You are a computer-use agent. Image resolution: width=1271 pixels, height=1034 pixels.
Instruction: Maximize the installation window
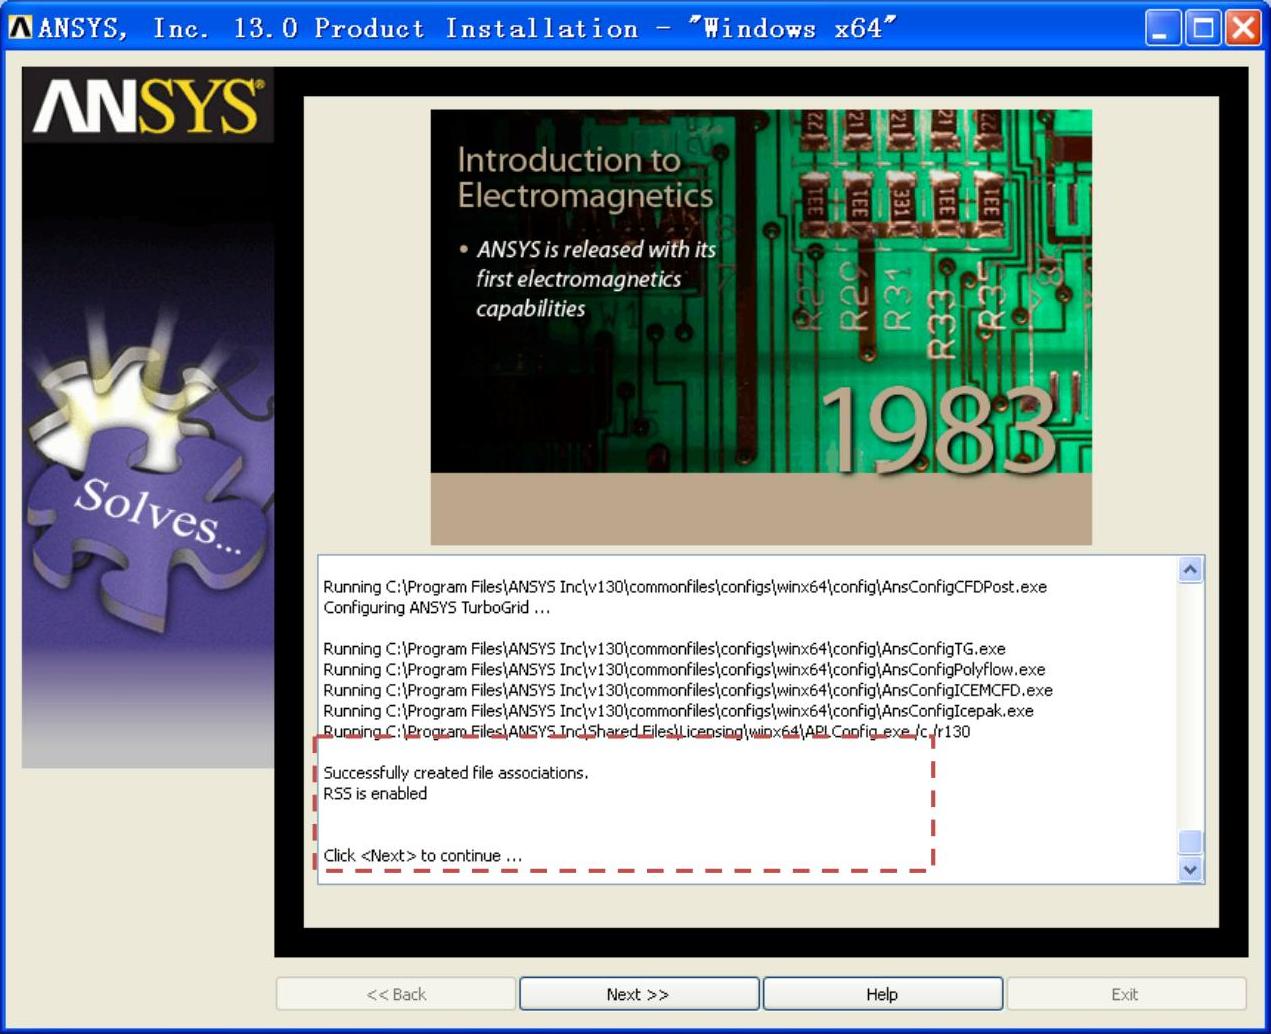1203,27
